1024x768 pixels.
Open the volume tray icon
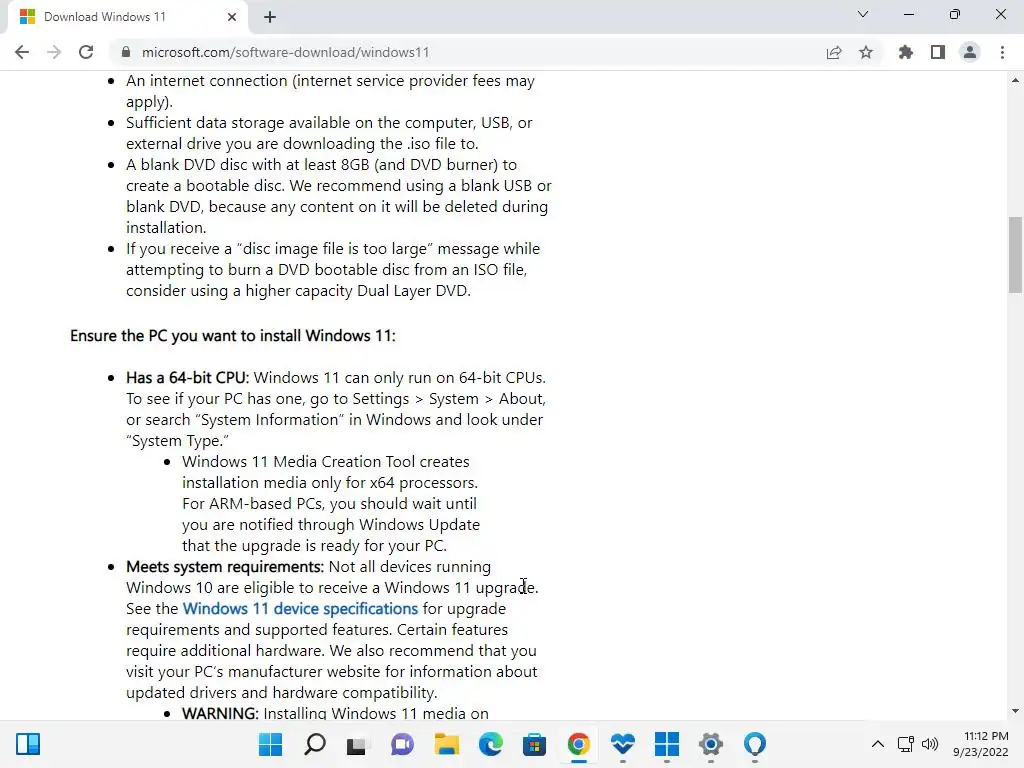(929, 744)
